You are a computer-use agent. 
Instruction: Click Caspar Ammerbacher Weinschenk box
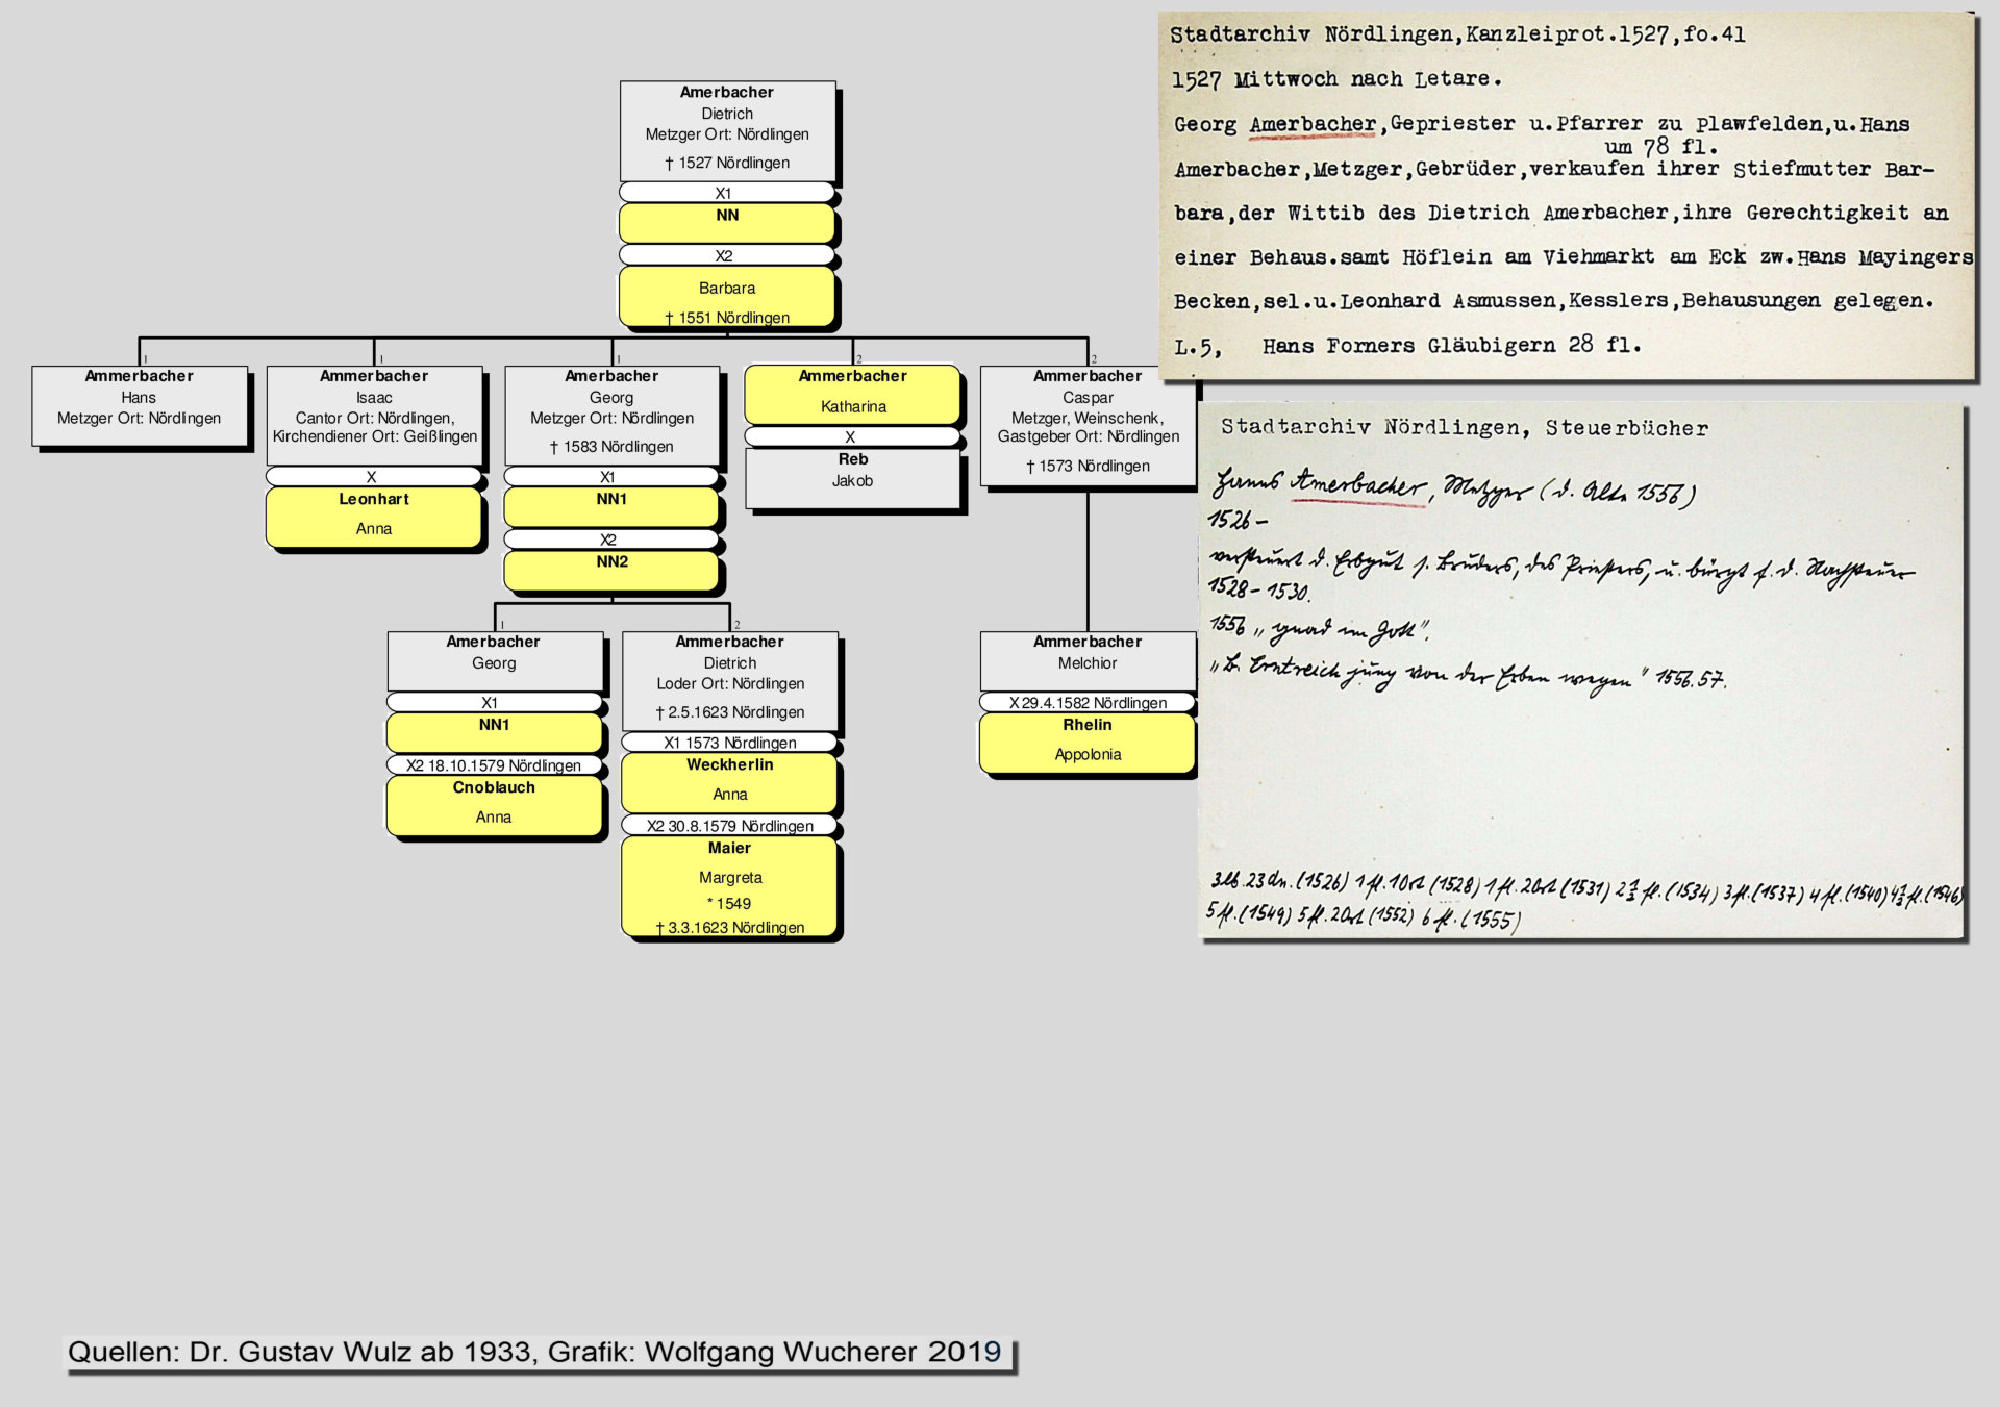pos(1087,424)
